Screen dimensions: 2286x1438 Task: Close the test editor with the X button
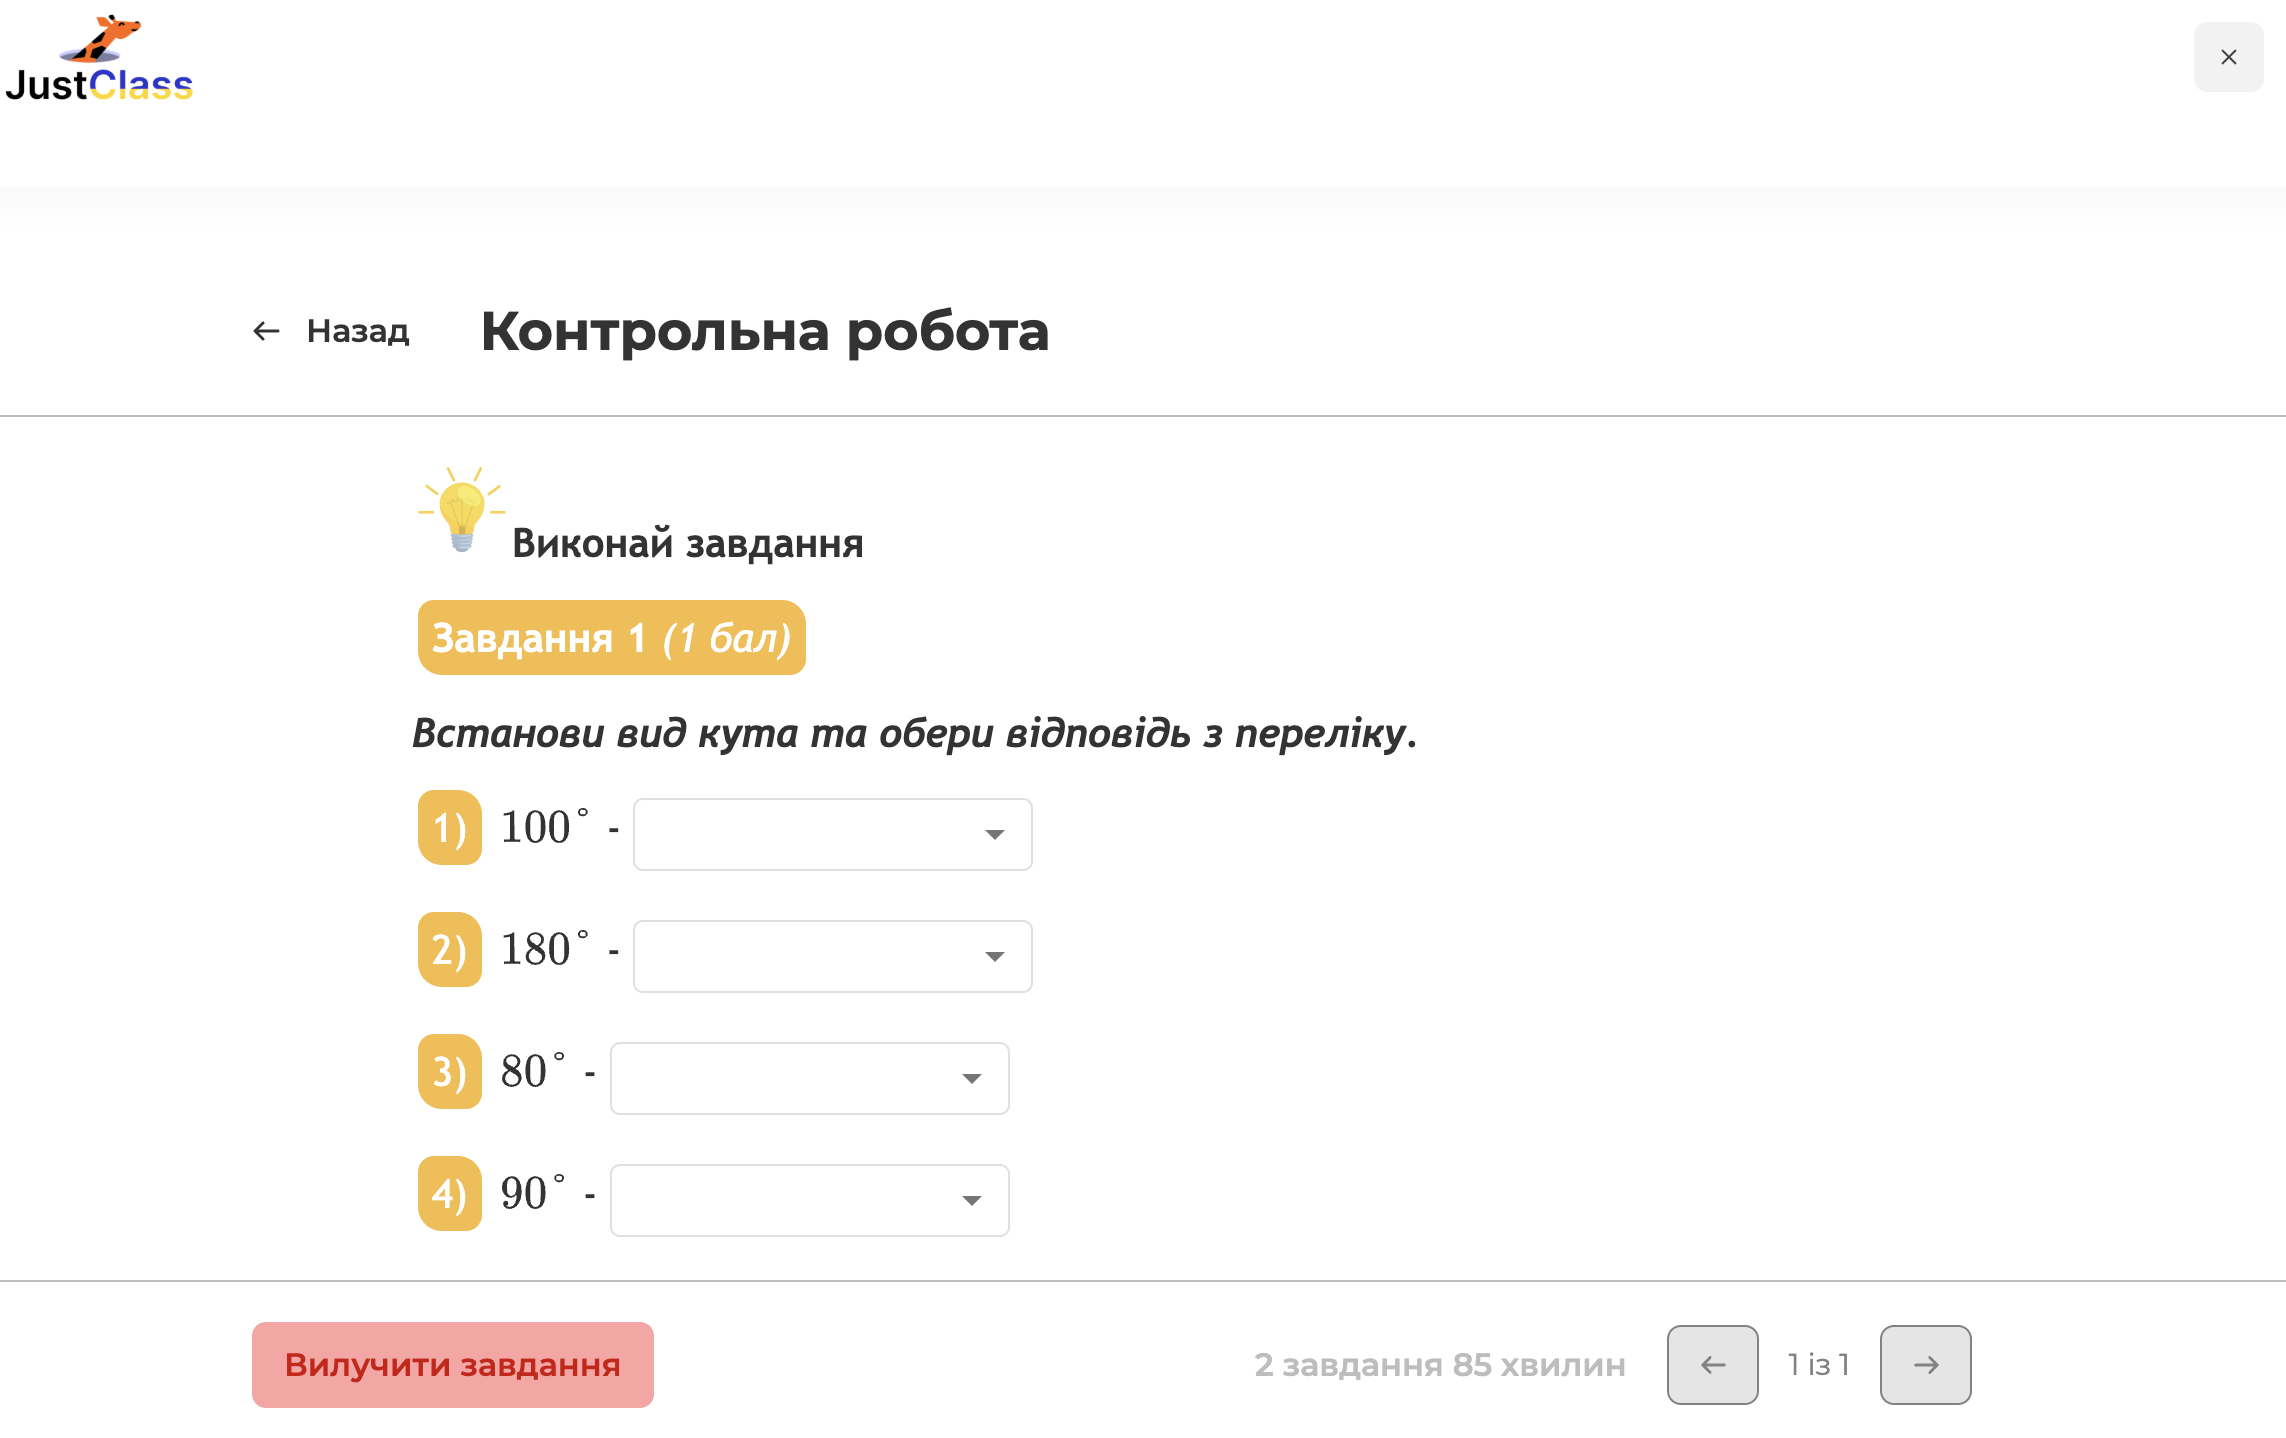pos(2228,57)
